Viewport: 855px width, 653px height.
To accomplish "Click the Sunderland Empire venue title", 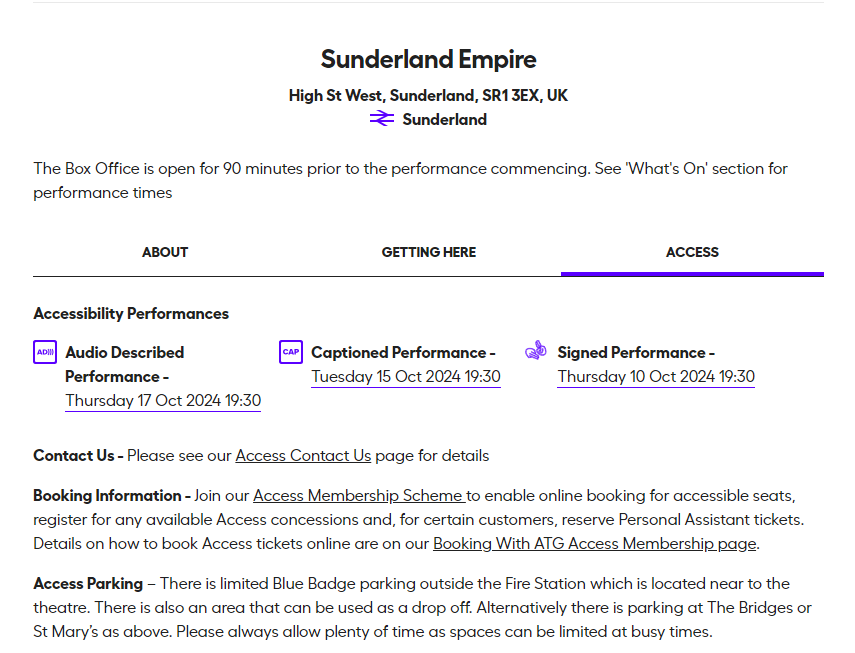I will point(428,59).
